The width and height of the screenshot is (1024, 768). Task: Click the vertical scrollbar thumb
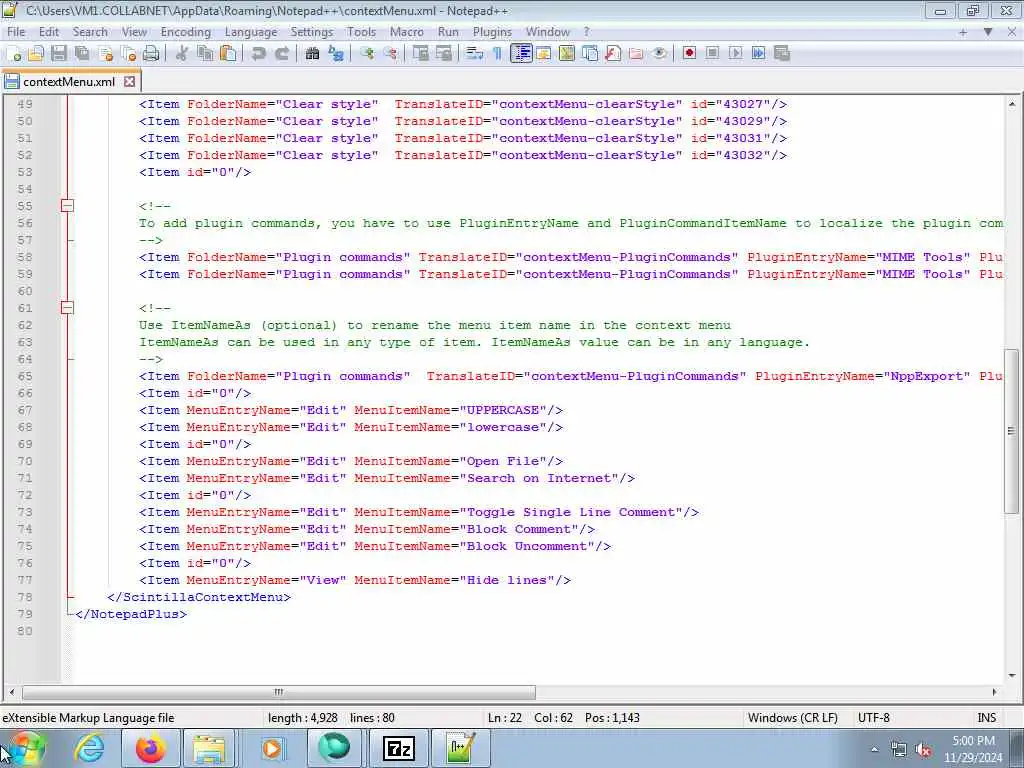click(x=1012, y=431)
